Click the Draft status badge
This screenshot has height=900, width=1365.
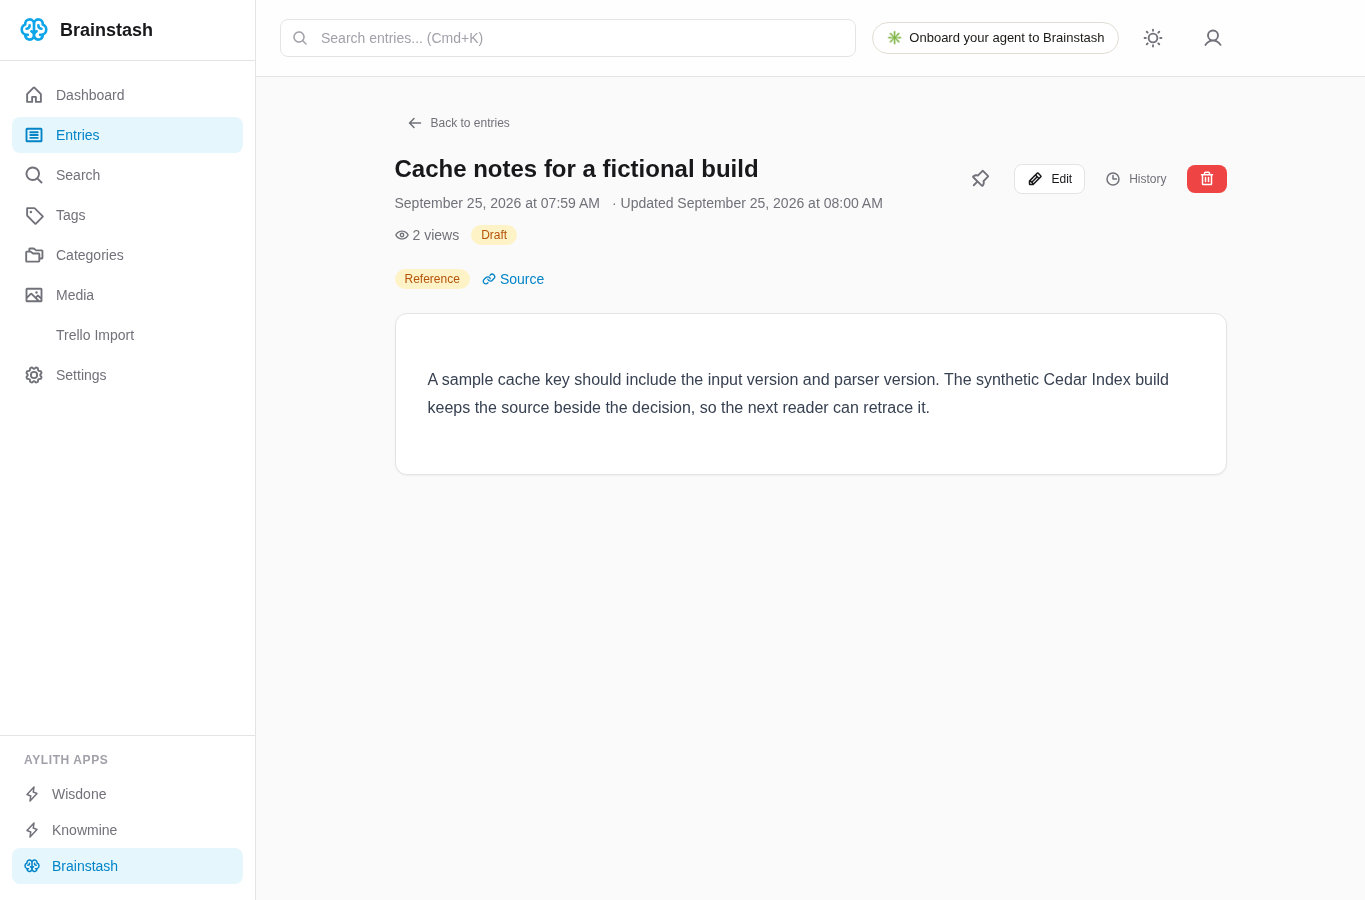click(494, 235)
